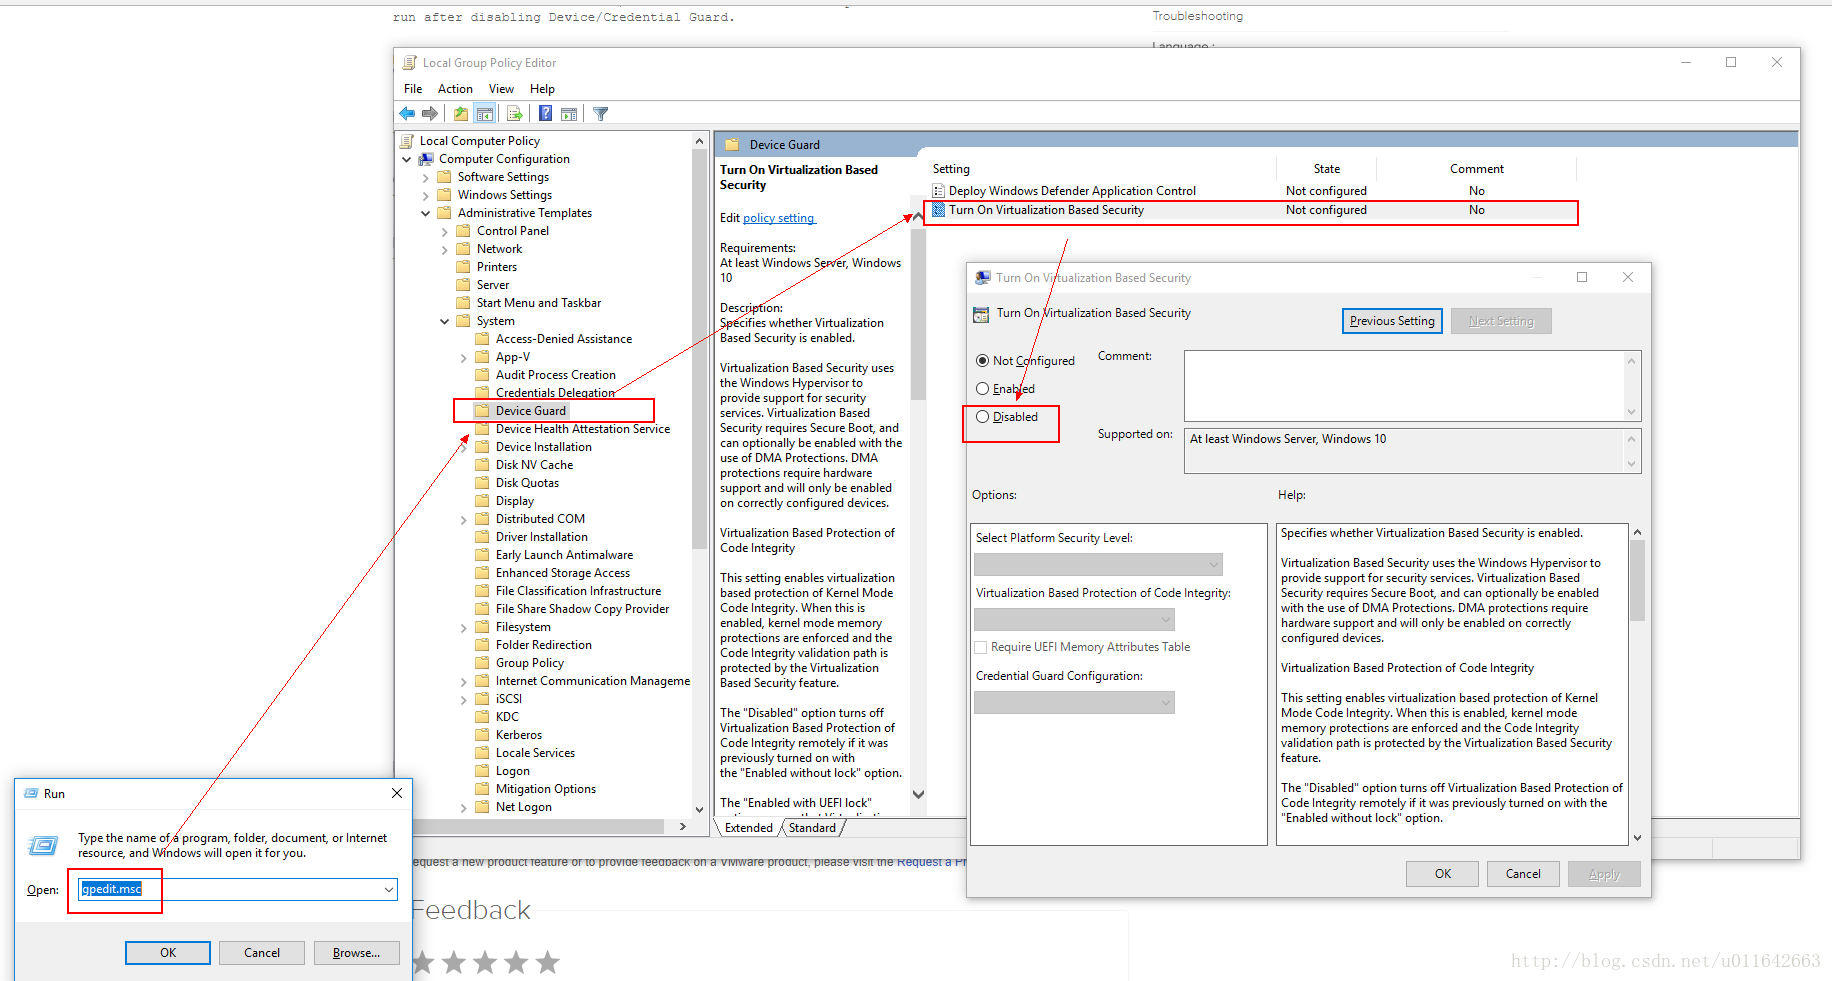Collapse the Administrative Templates node
The width and height of the screenshot is (1832, 981).
[x=426, y=213]
